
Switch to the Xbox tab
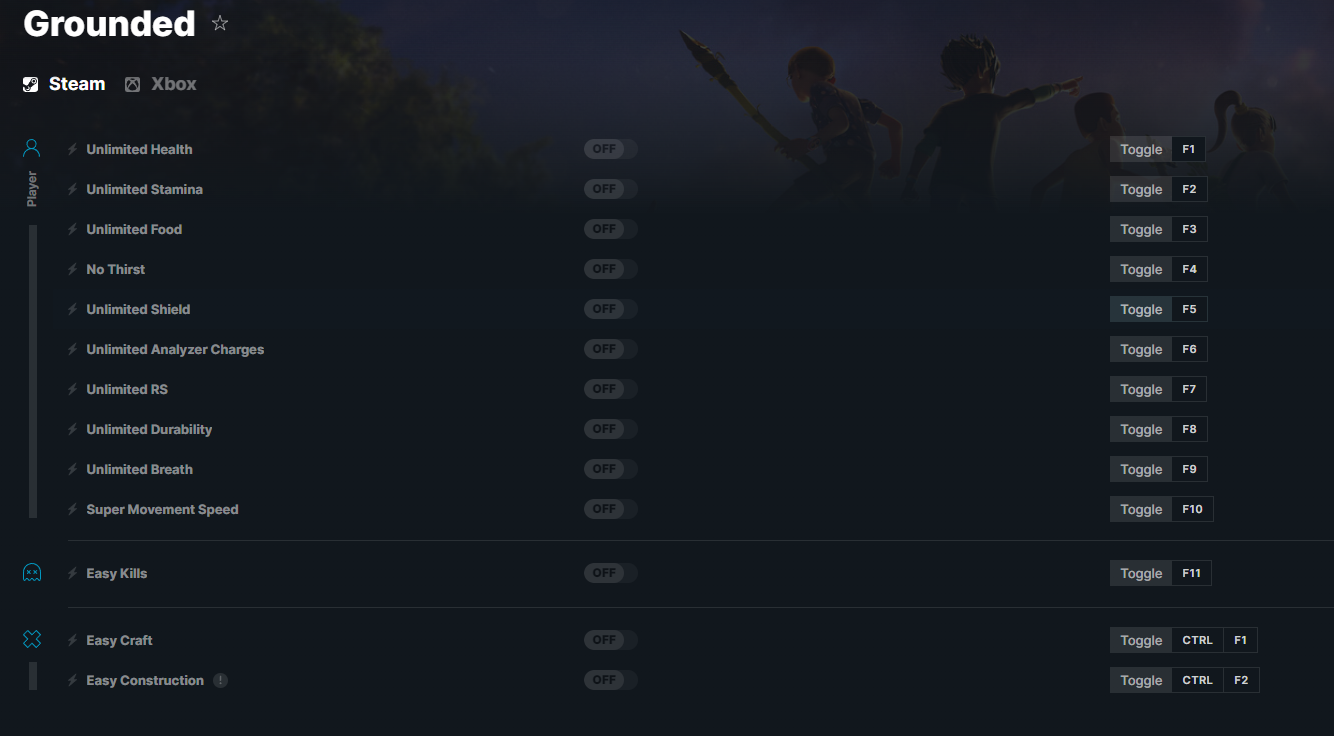click(161, 84)
